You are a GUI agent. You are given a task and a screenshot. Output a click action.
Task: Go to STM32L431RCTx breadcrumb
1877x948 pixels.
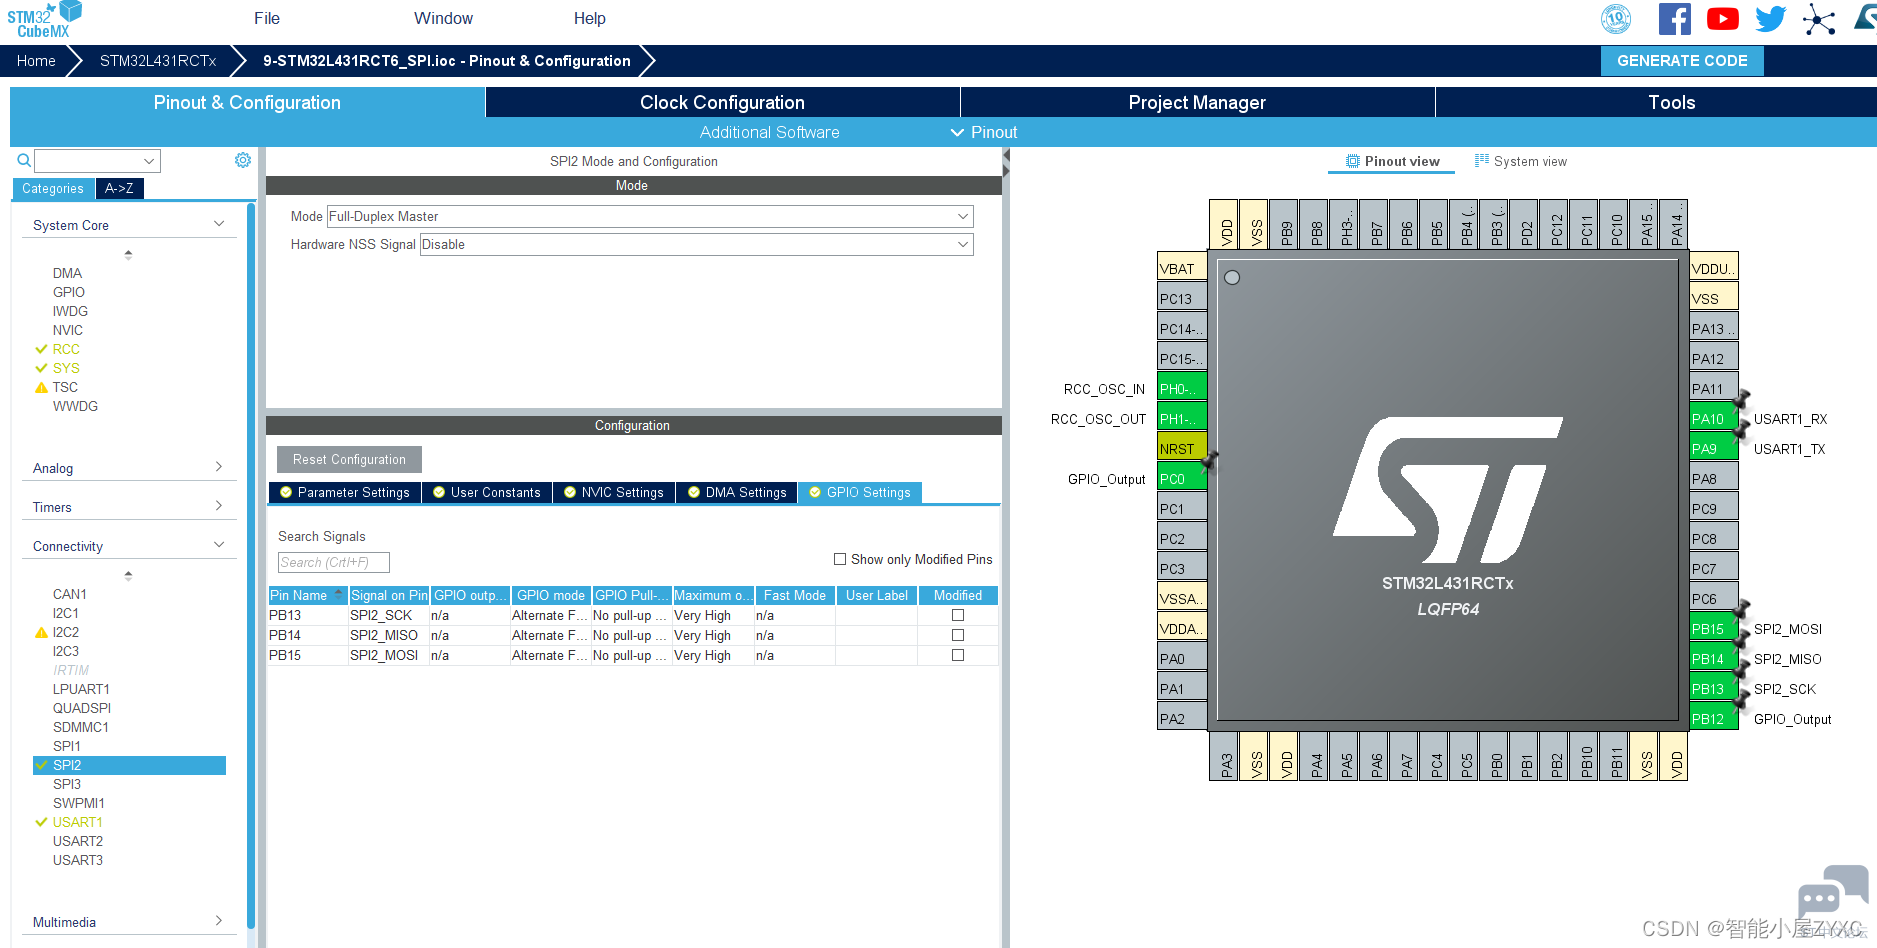click(x=158, y=61)
